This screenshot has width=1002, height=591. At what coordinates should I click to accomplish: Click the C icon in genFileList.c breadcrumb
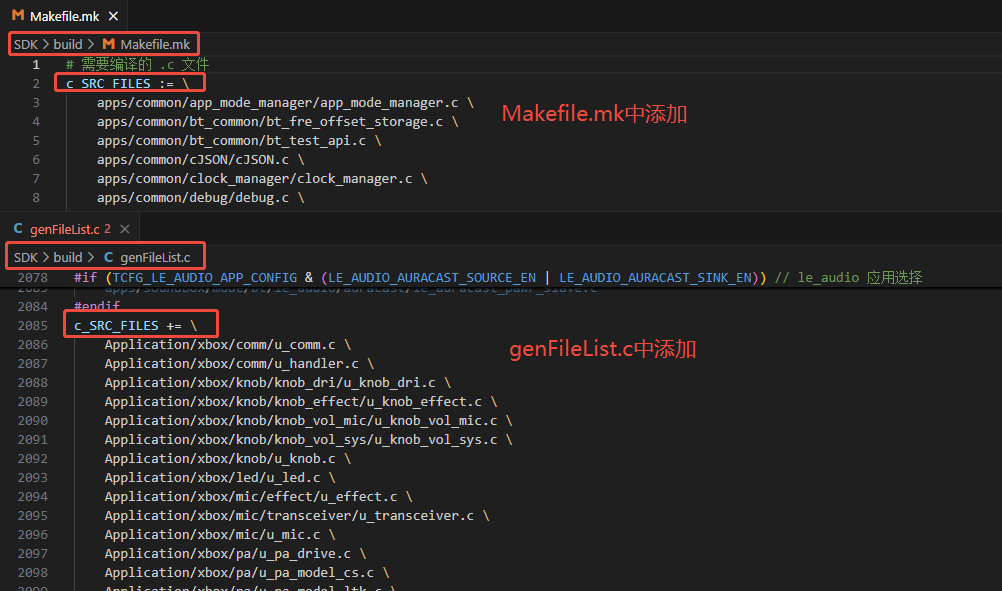point(109,257)
